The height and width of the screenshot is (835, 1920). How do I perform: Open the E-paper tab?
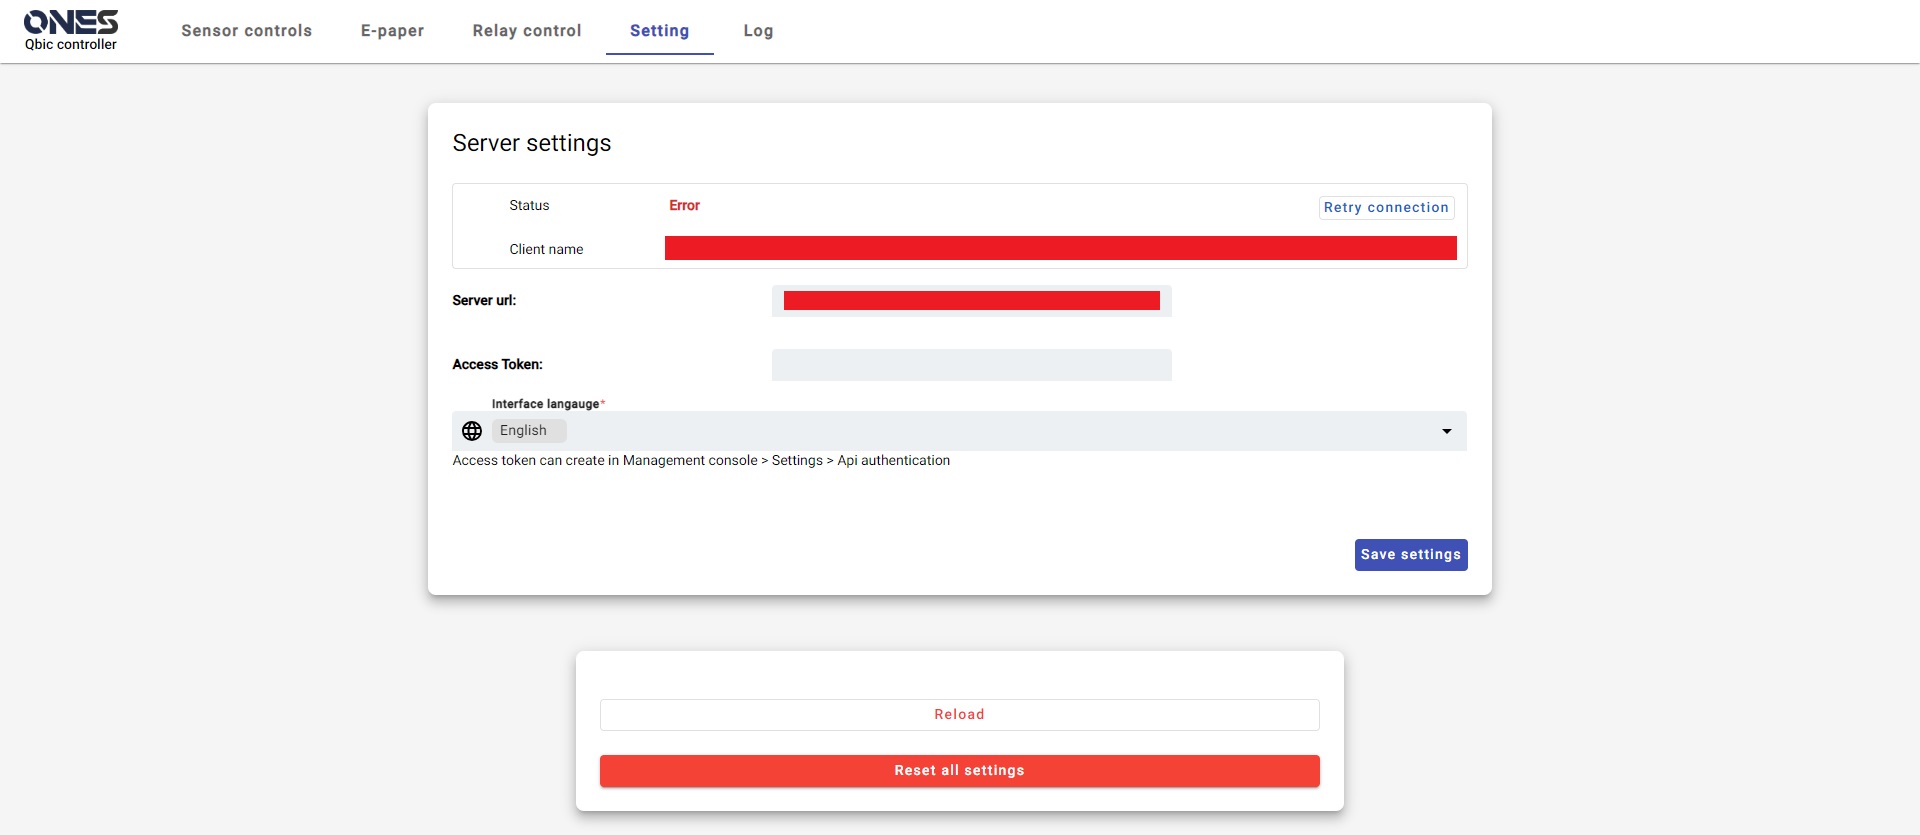(x=392, y=31)
